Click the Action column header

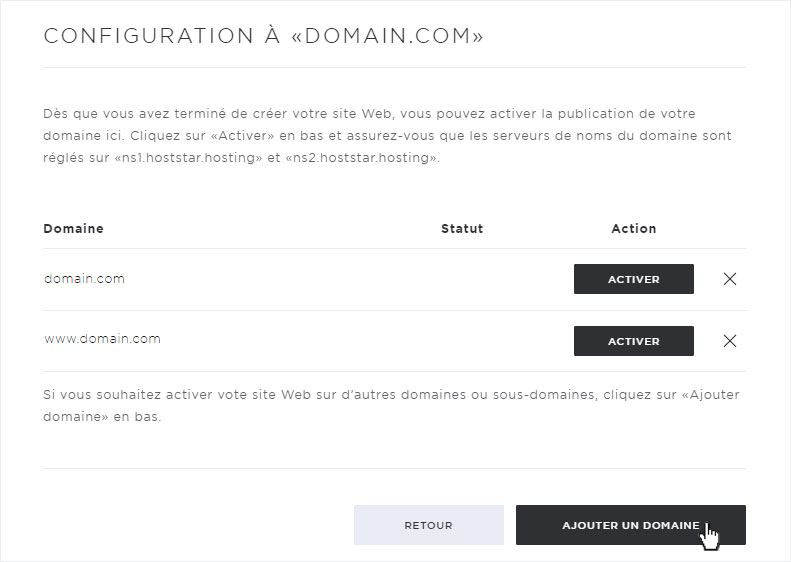[634, 229]
